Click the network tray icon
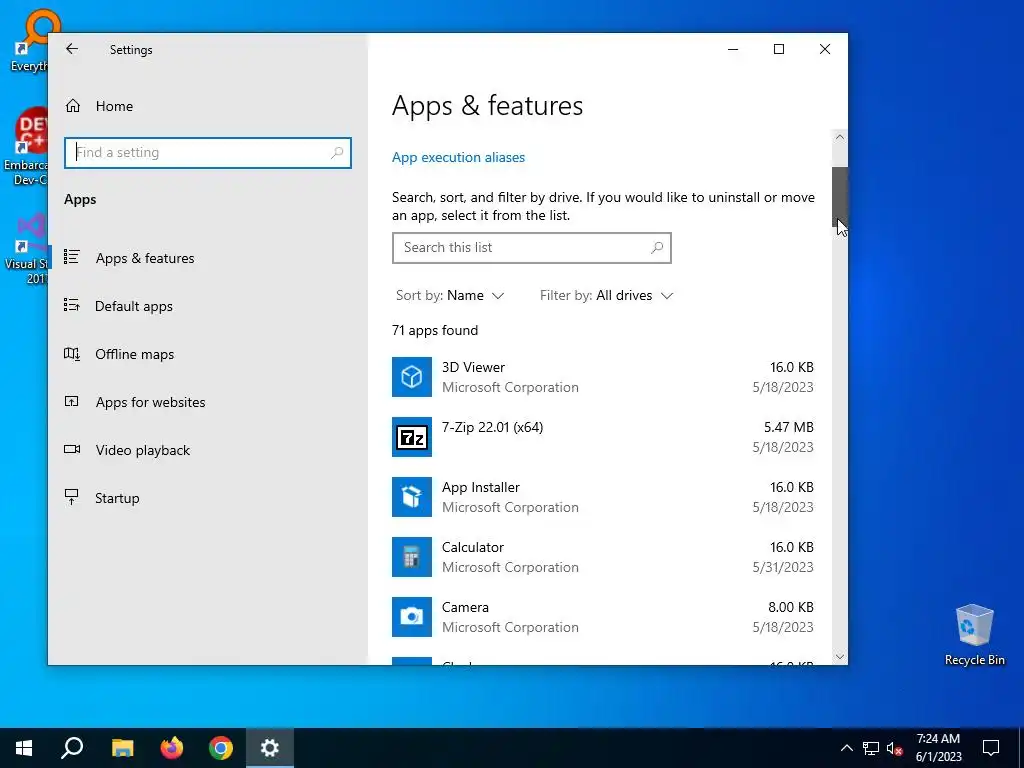 [871, 748]
